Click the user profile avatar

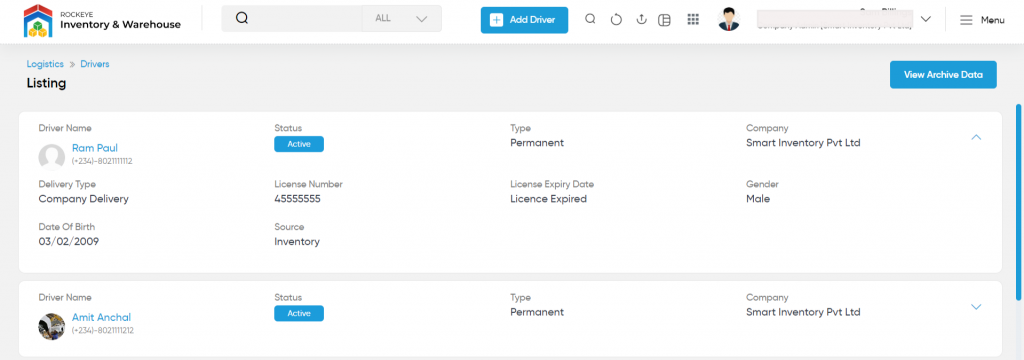(x=729, y=20)
